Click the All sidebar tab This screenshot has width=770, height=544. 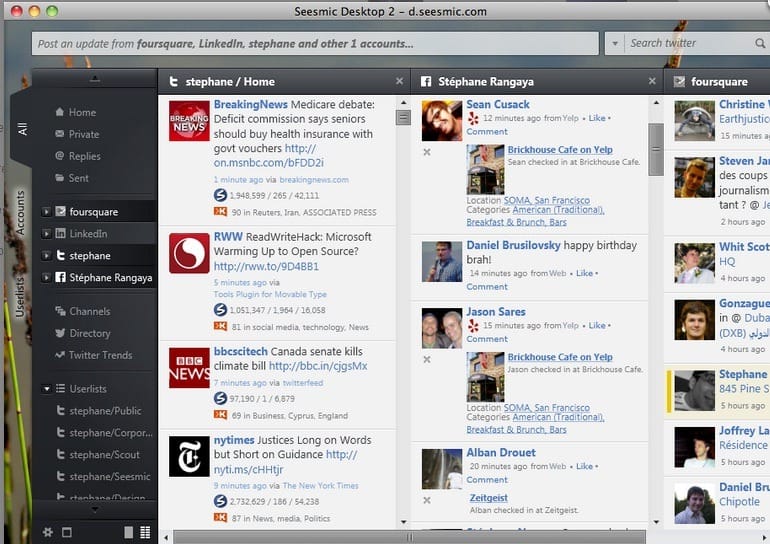(x=22, y=129)
